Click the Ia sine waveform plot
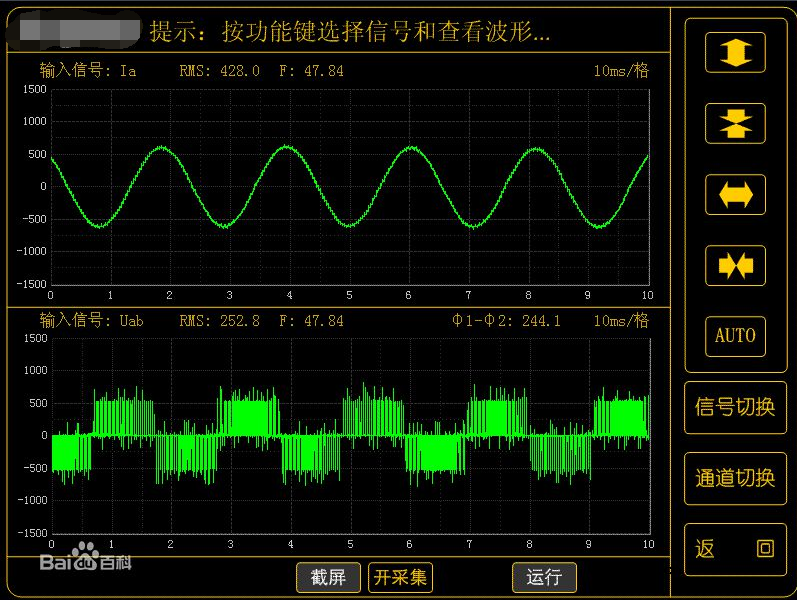This screenshot has height=600, width=797. [349, 186]
